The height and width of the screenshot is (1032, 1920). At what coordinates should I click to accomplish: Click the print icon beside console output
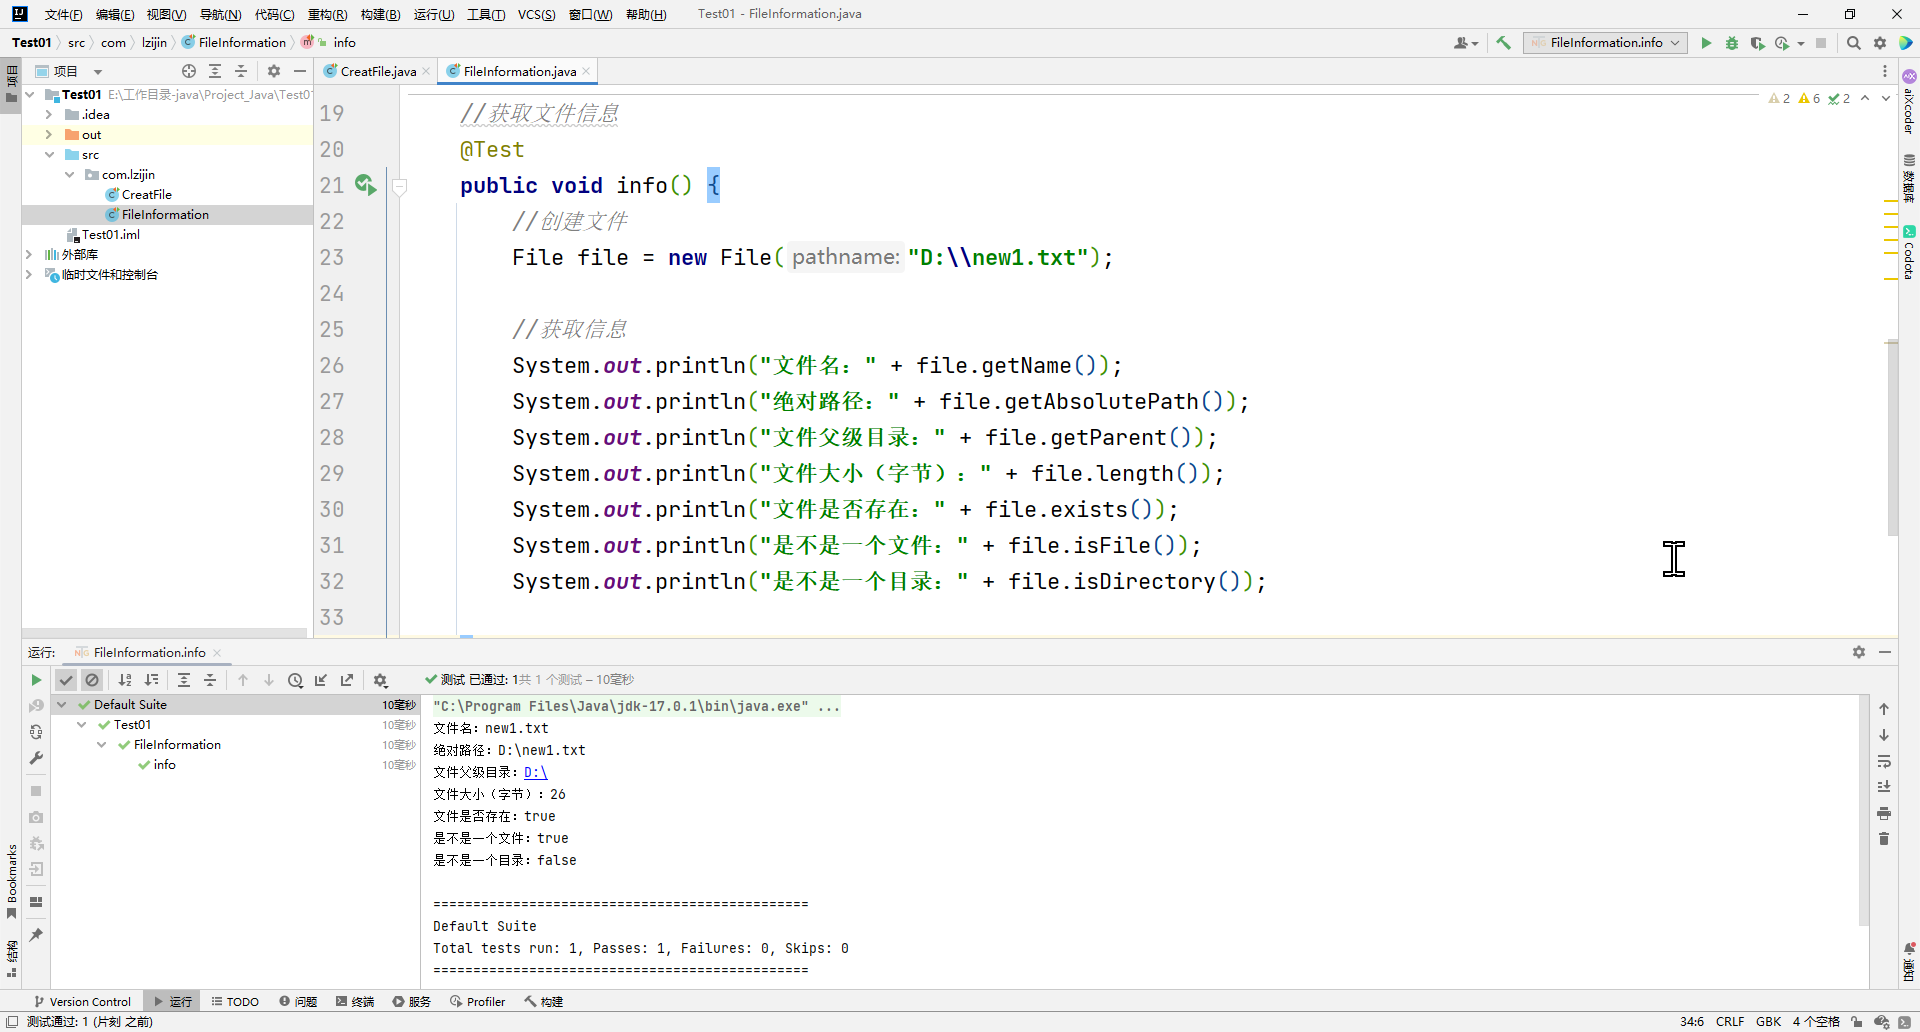coord(1884,813)
